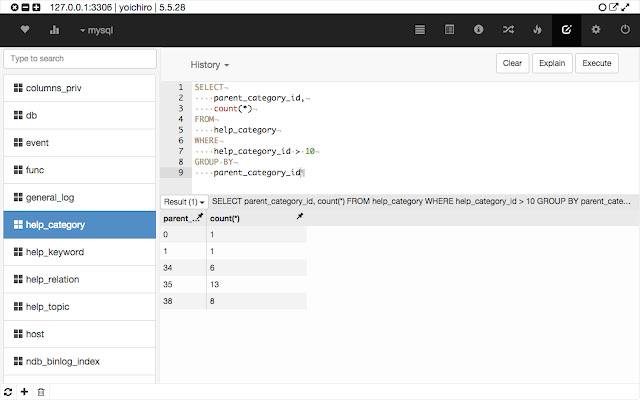The image size is (640, 400).
Task: Select the query editor pencil icon
Action: pyautogui.click(x=568, y=30)
